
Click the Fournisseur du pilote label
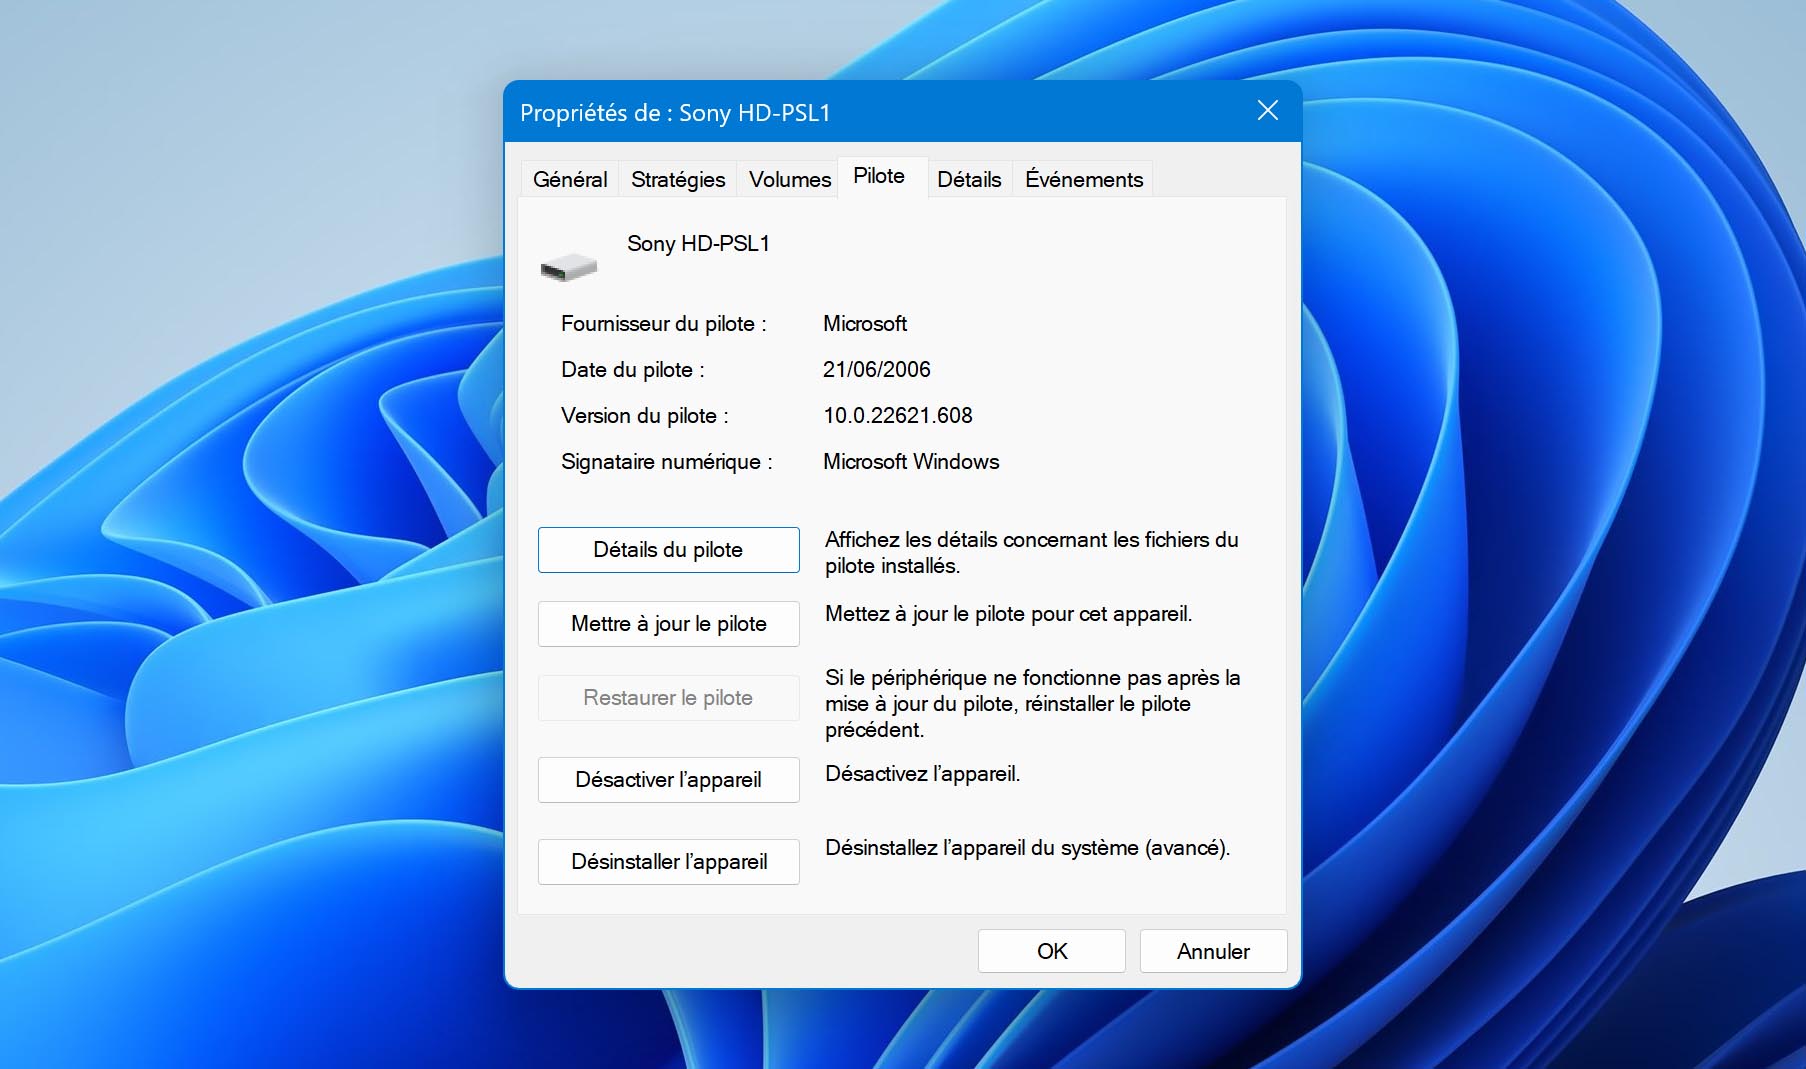(x=664, y=324)
